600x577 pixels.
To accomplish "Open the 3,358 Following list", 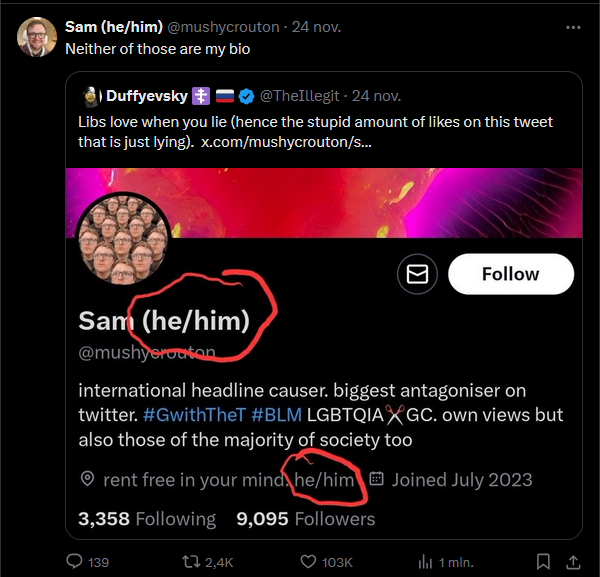I will pos(146,518).
